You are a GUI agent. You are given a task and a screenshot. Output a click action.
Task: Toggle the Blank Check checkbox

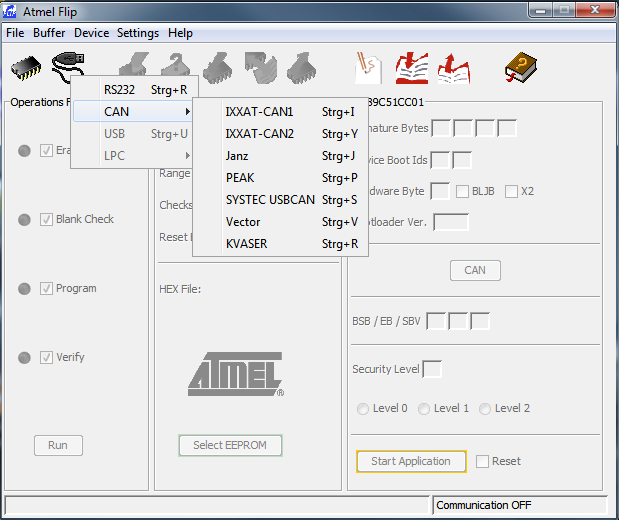click(46, 219)
